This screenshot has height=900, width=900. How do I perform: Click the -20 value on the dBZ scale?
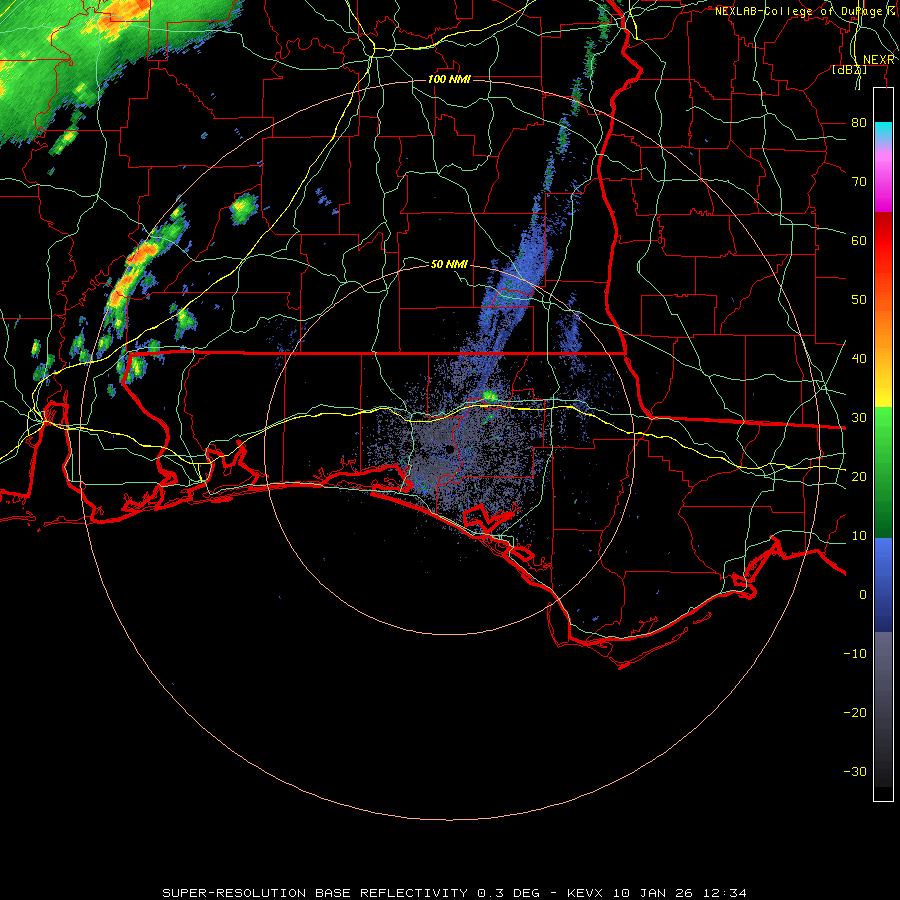[x=855, y=712]
